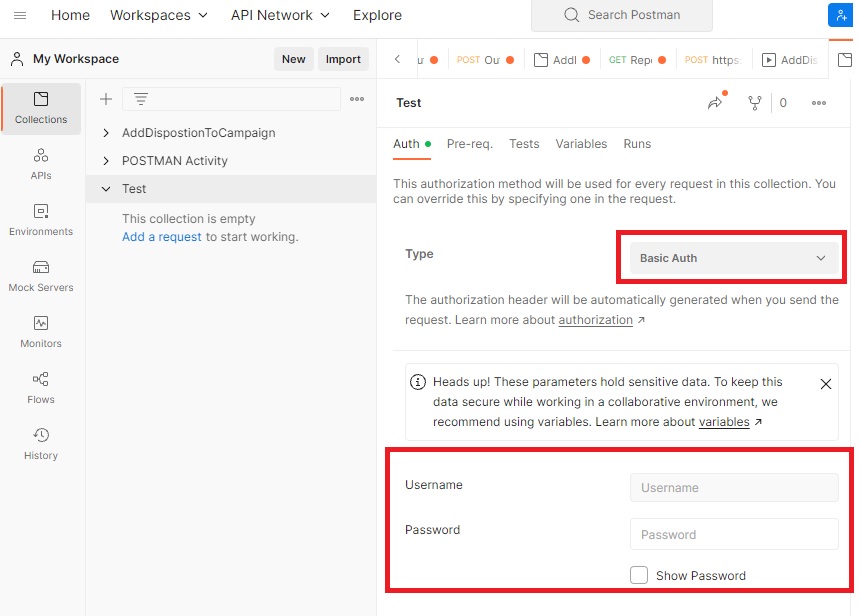Dismiss the Heads up notice
861x616 pixels.
pos(826,384)
